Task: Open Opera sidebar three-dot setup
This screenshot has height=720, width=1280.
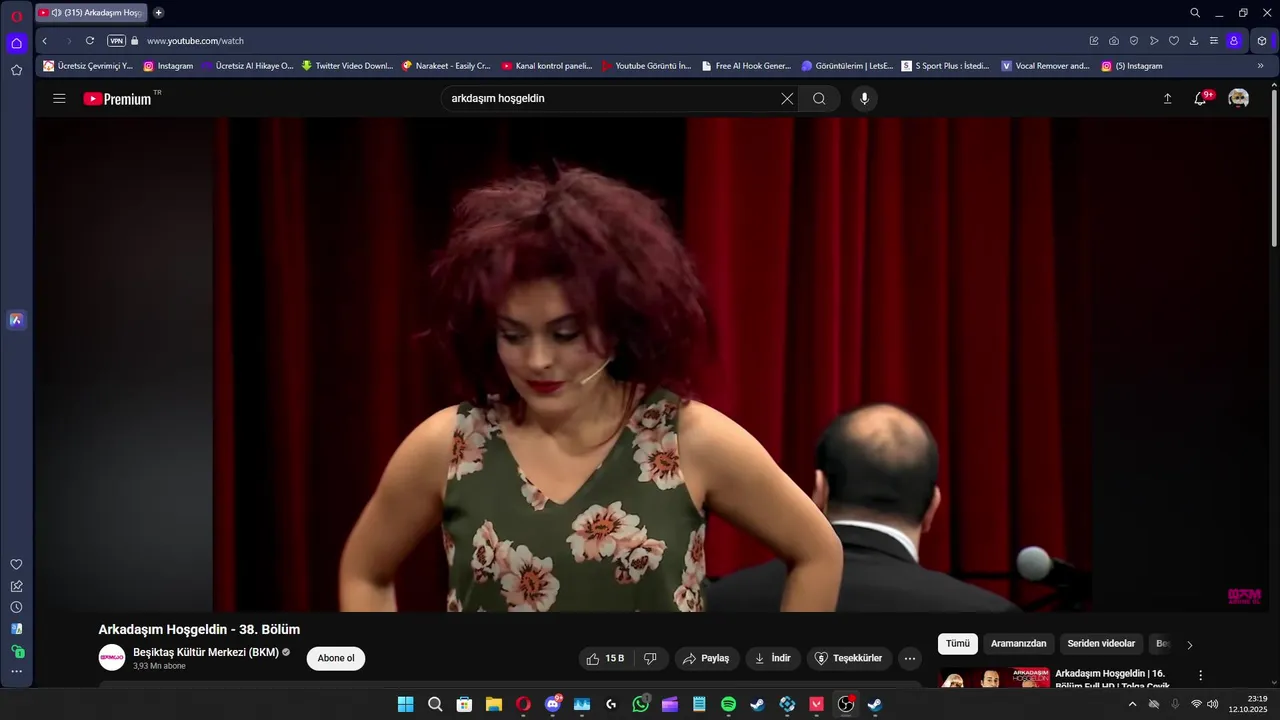Action: pyautogui.click(x=16, y=671)
